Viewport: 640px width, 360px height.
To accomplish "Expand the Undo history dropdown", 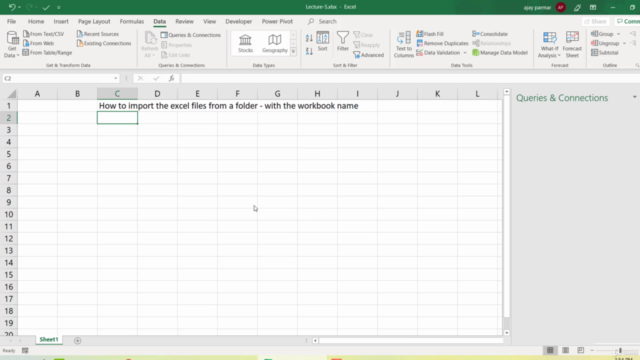I will pos(19,7).
